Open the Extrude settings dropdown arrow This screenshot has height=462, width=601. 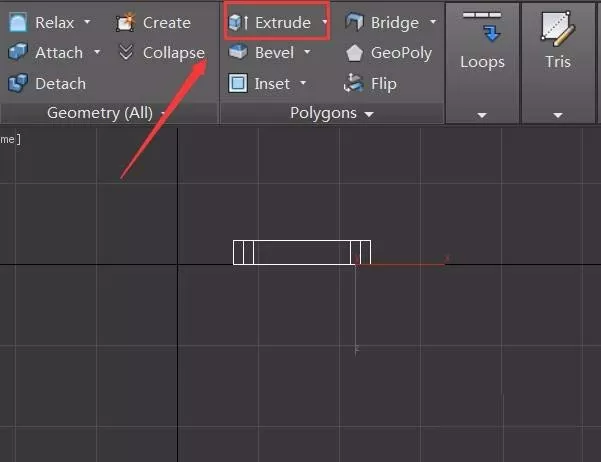[325, 22]
